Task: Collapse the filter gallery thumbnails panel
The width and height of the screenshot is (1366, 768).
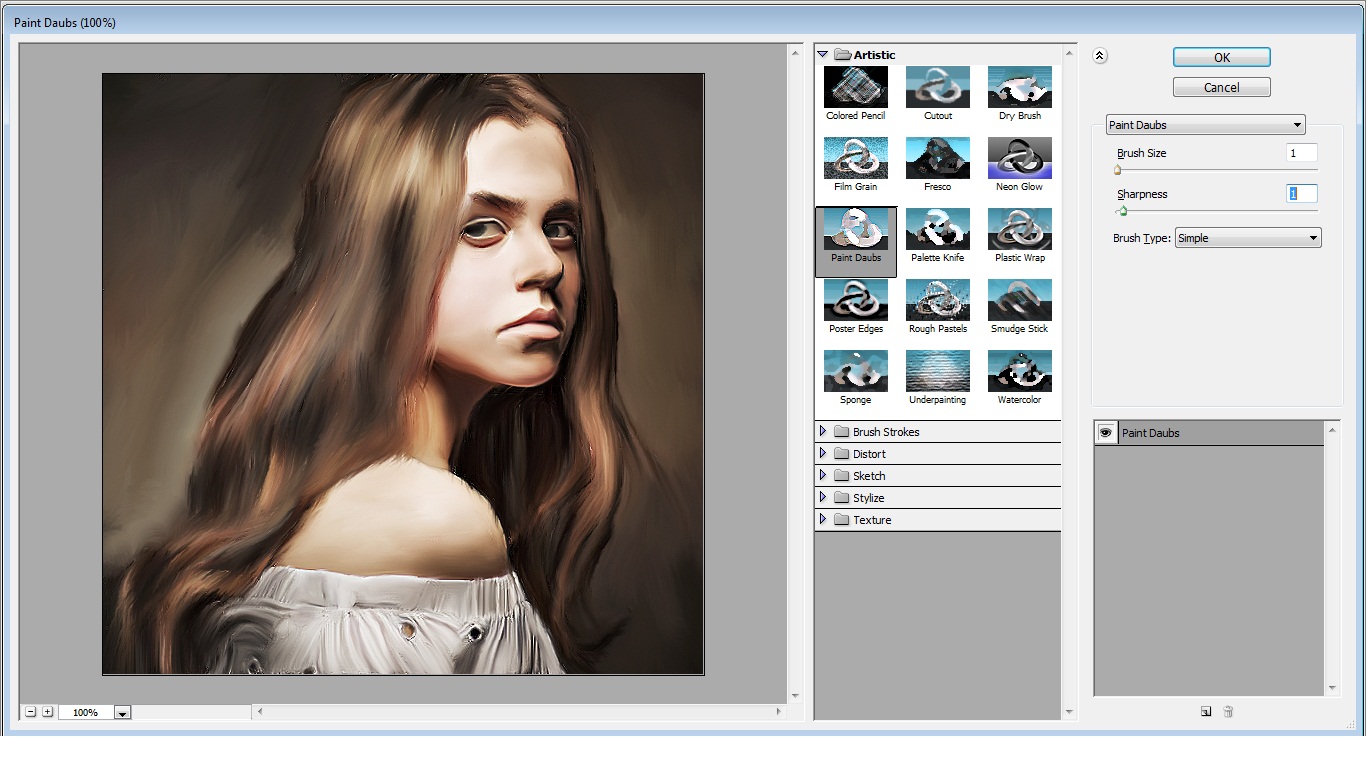Action: pyautogui.click(x=1100, y=56)
